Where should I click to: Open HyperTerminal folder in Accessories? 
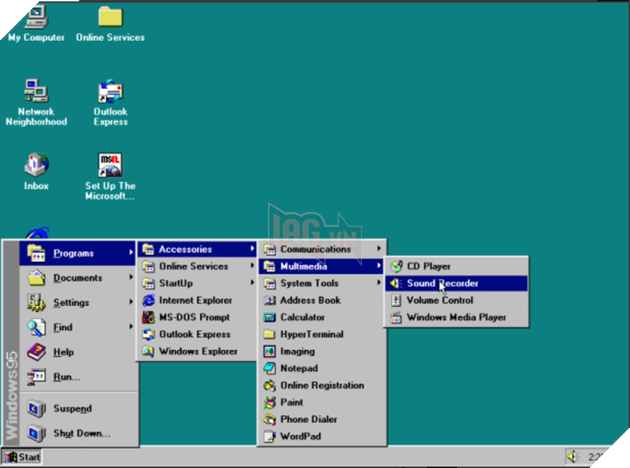pos(322,334)
